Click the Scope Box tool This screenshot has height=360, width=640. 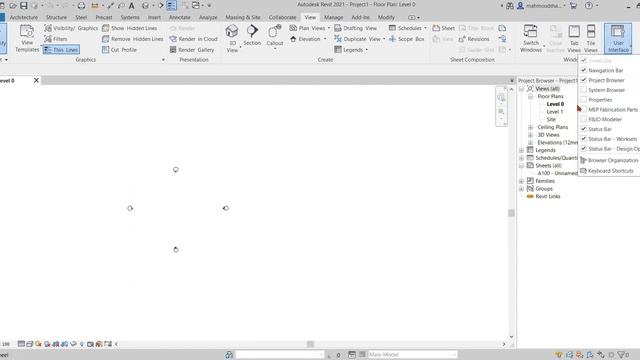tap(406, 39)
